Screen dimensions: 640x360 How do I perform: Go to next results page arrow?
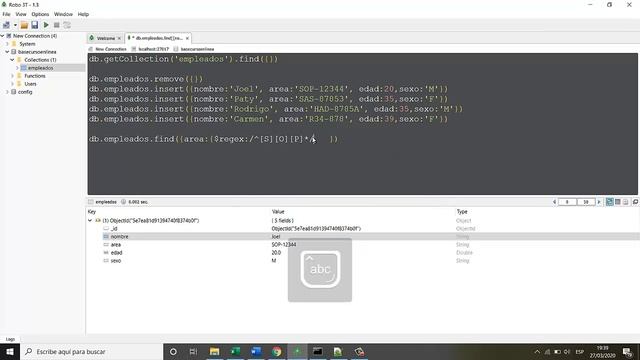[599, 202]
